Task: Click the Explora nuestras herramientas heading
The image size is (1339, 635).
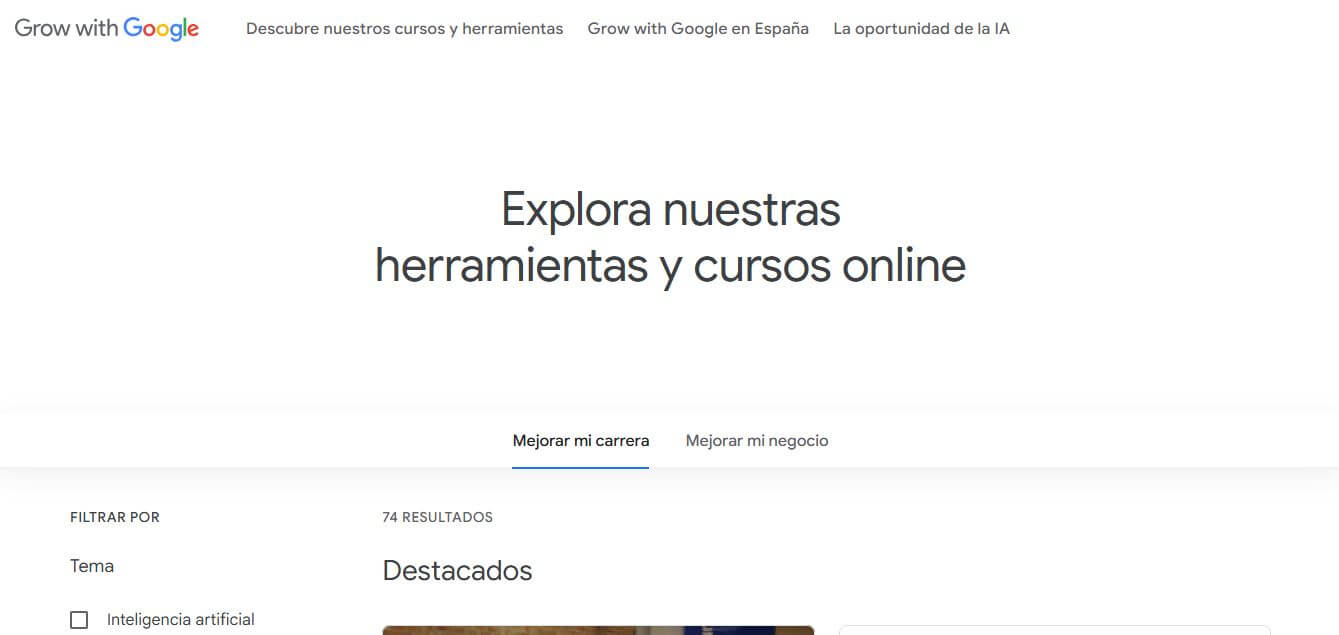Action: point(670,238)
